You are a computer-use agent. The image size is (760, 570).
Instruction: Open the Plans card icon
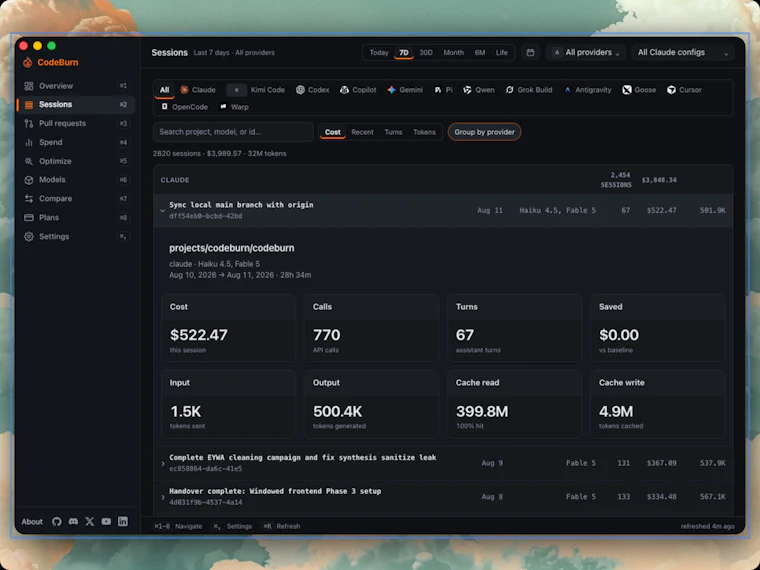point(29,218)
